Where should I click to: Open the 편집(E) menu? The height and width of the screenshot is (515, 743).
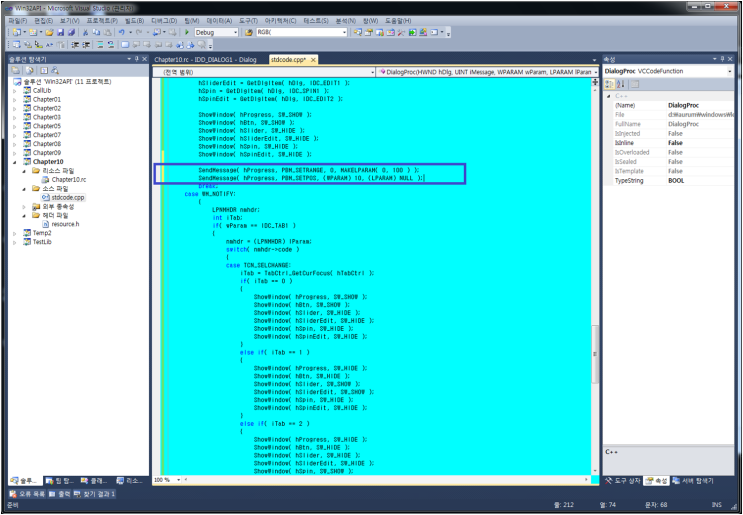click(x=43, y=21)
